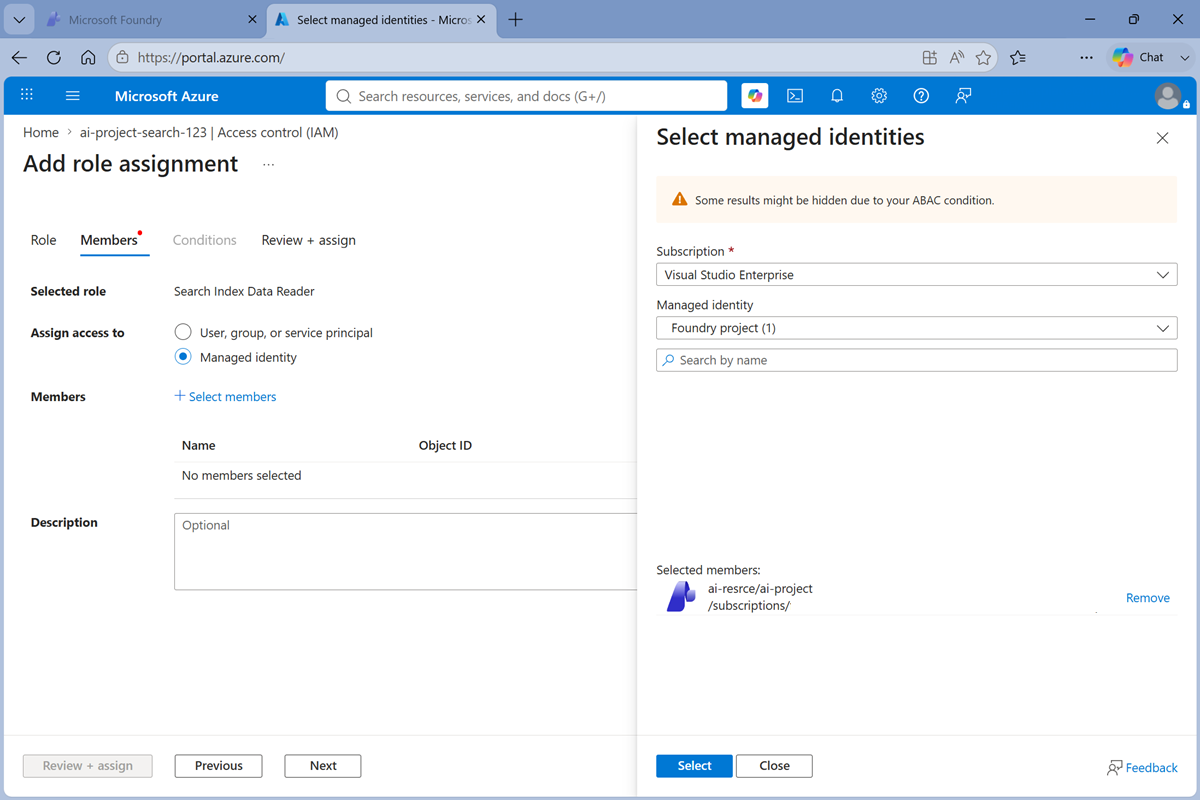
Task: Open Help and support question icon
Action: point(921,96)
